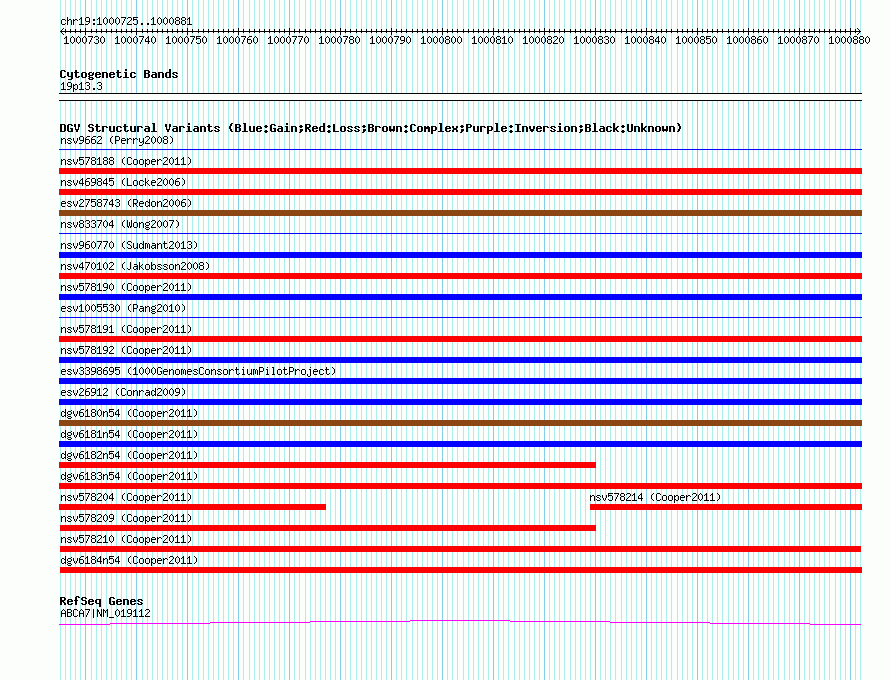890x680 pixels.
Task: Click the short red bar under nsv578204
Action: click(x=192, y=507)
